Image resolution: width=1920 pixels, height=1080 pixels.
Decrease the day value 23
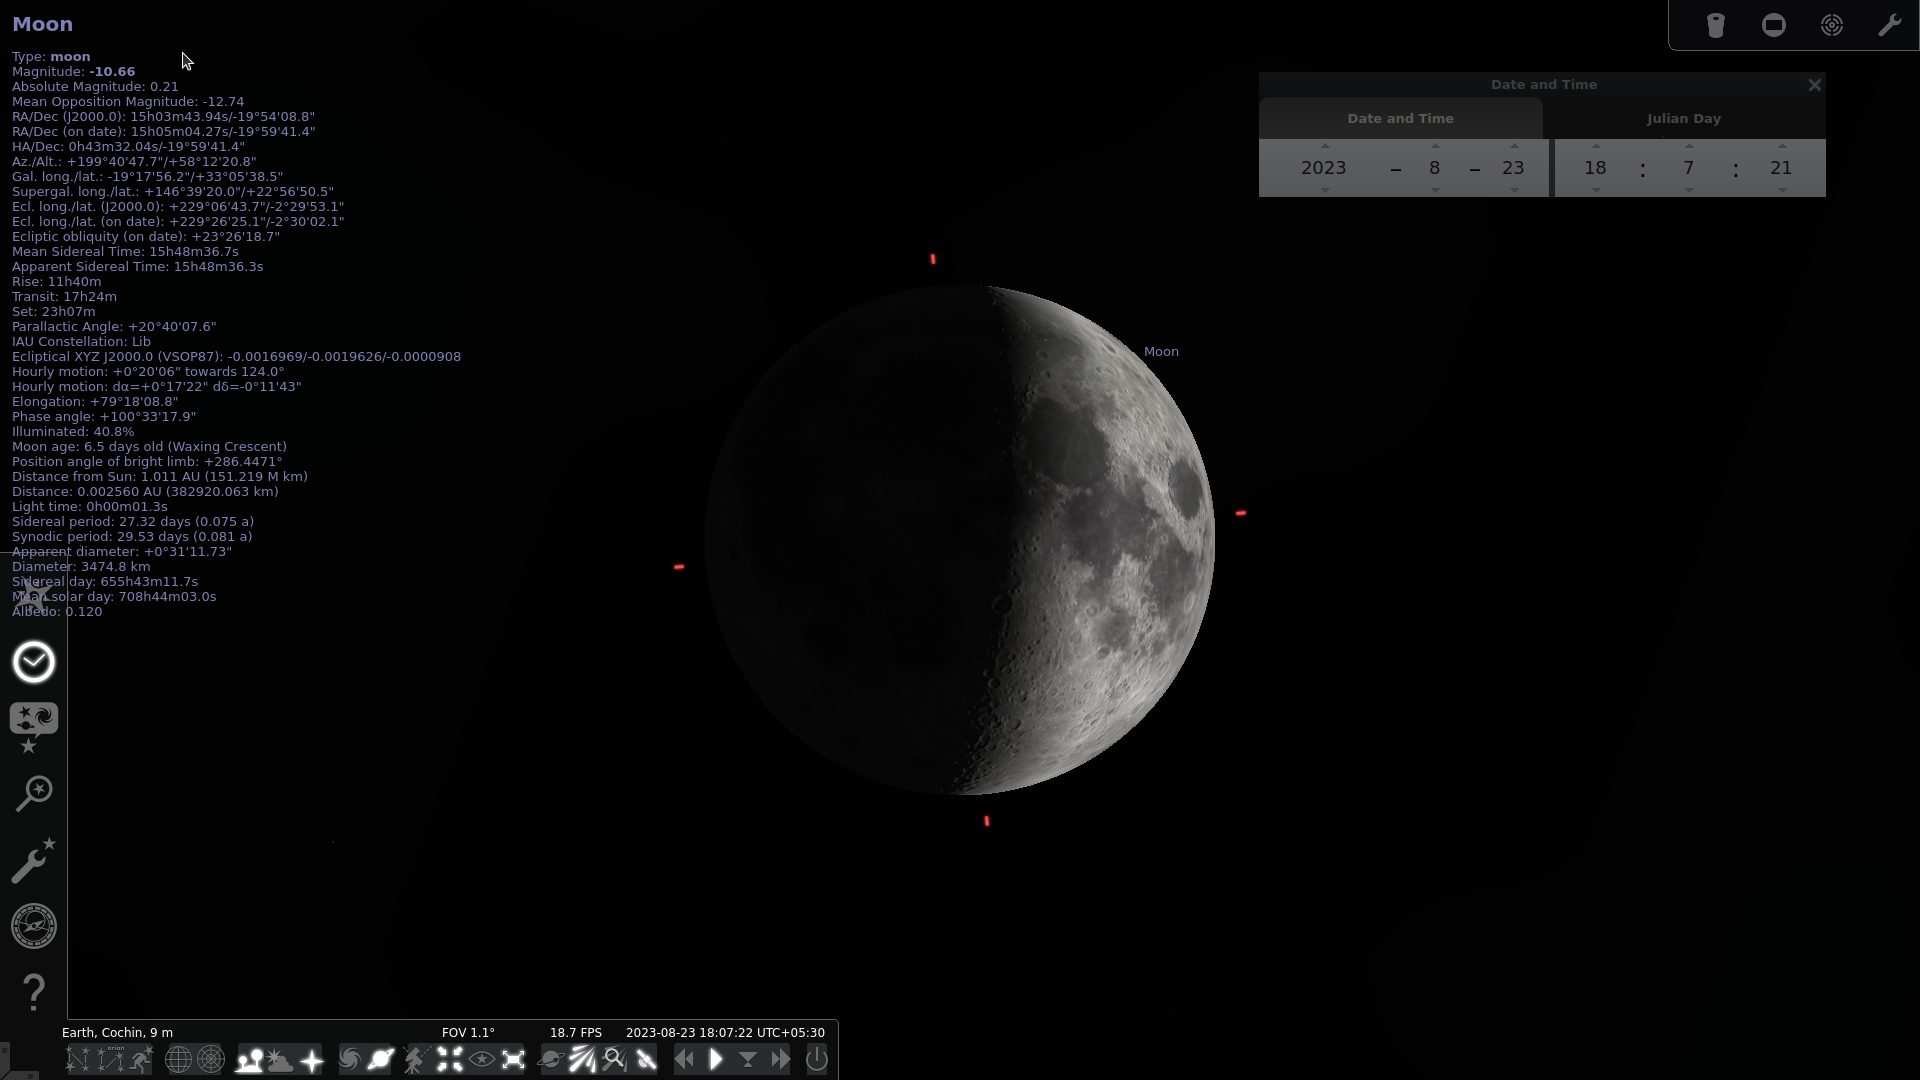tap(1514, 190)
